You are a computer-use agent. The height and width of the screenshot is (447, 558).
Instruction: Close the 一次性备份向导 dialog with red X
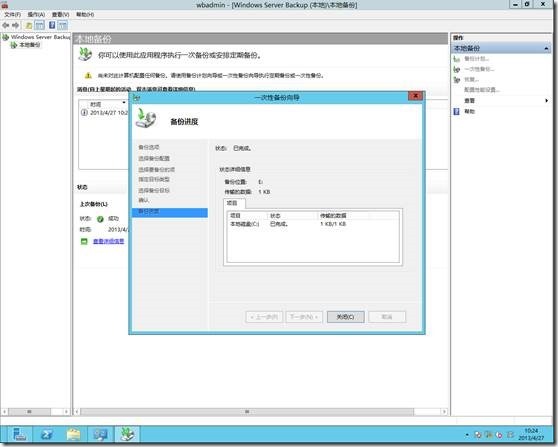pyautogui.click(x=415, y=96)
